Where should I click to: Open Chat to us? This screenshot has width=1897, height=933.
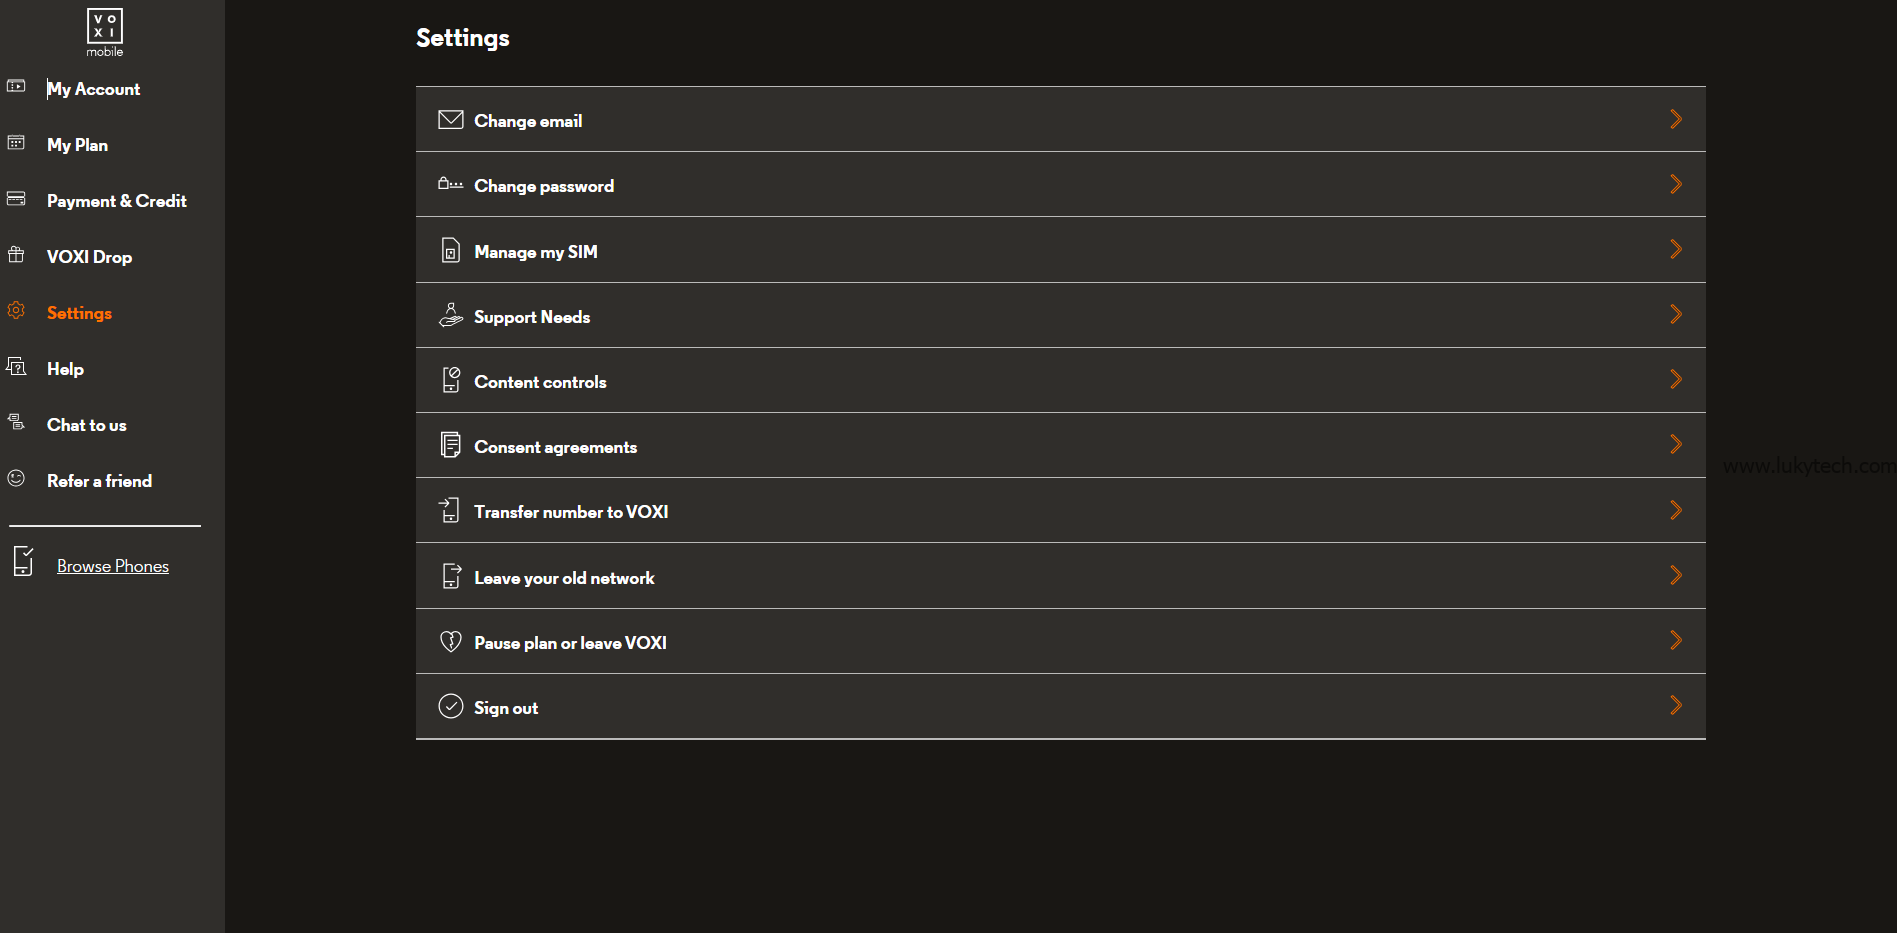point(86,425)
